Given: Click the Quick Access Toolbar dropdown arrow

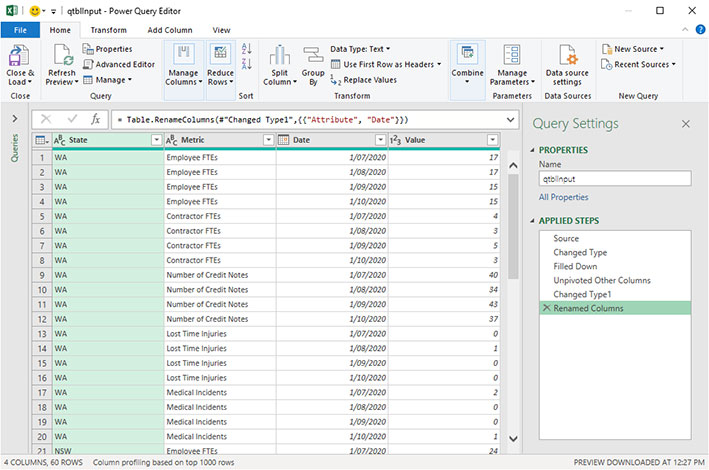Looking at the screenshot, I should (x=53, y=11).
